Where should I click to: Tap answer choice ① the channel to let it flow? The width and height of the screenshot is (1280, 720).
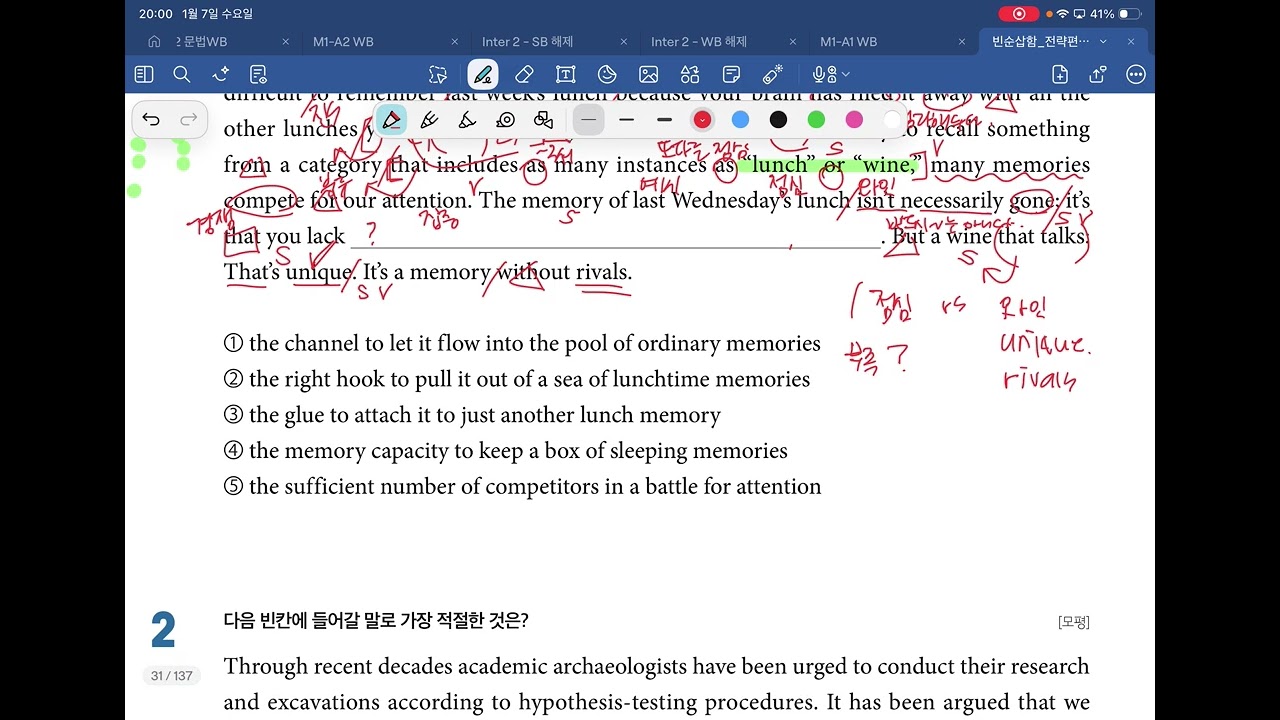tap(522, 344)
